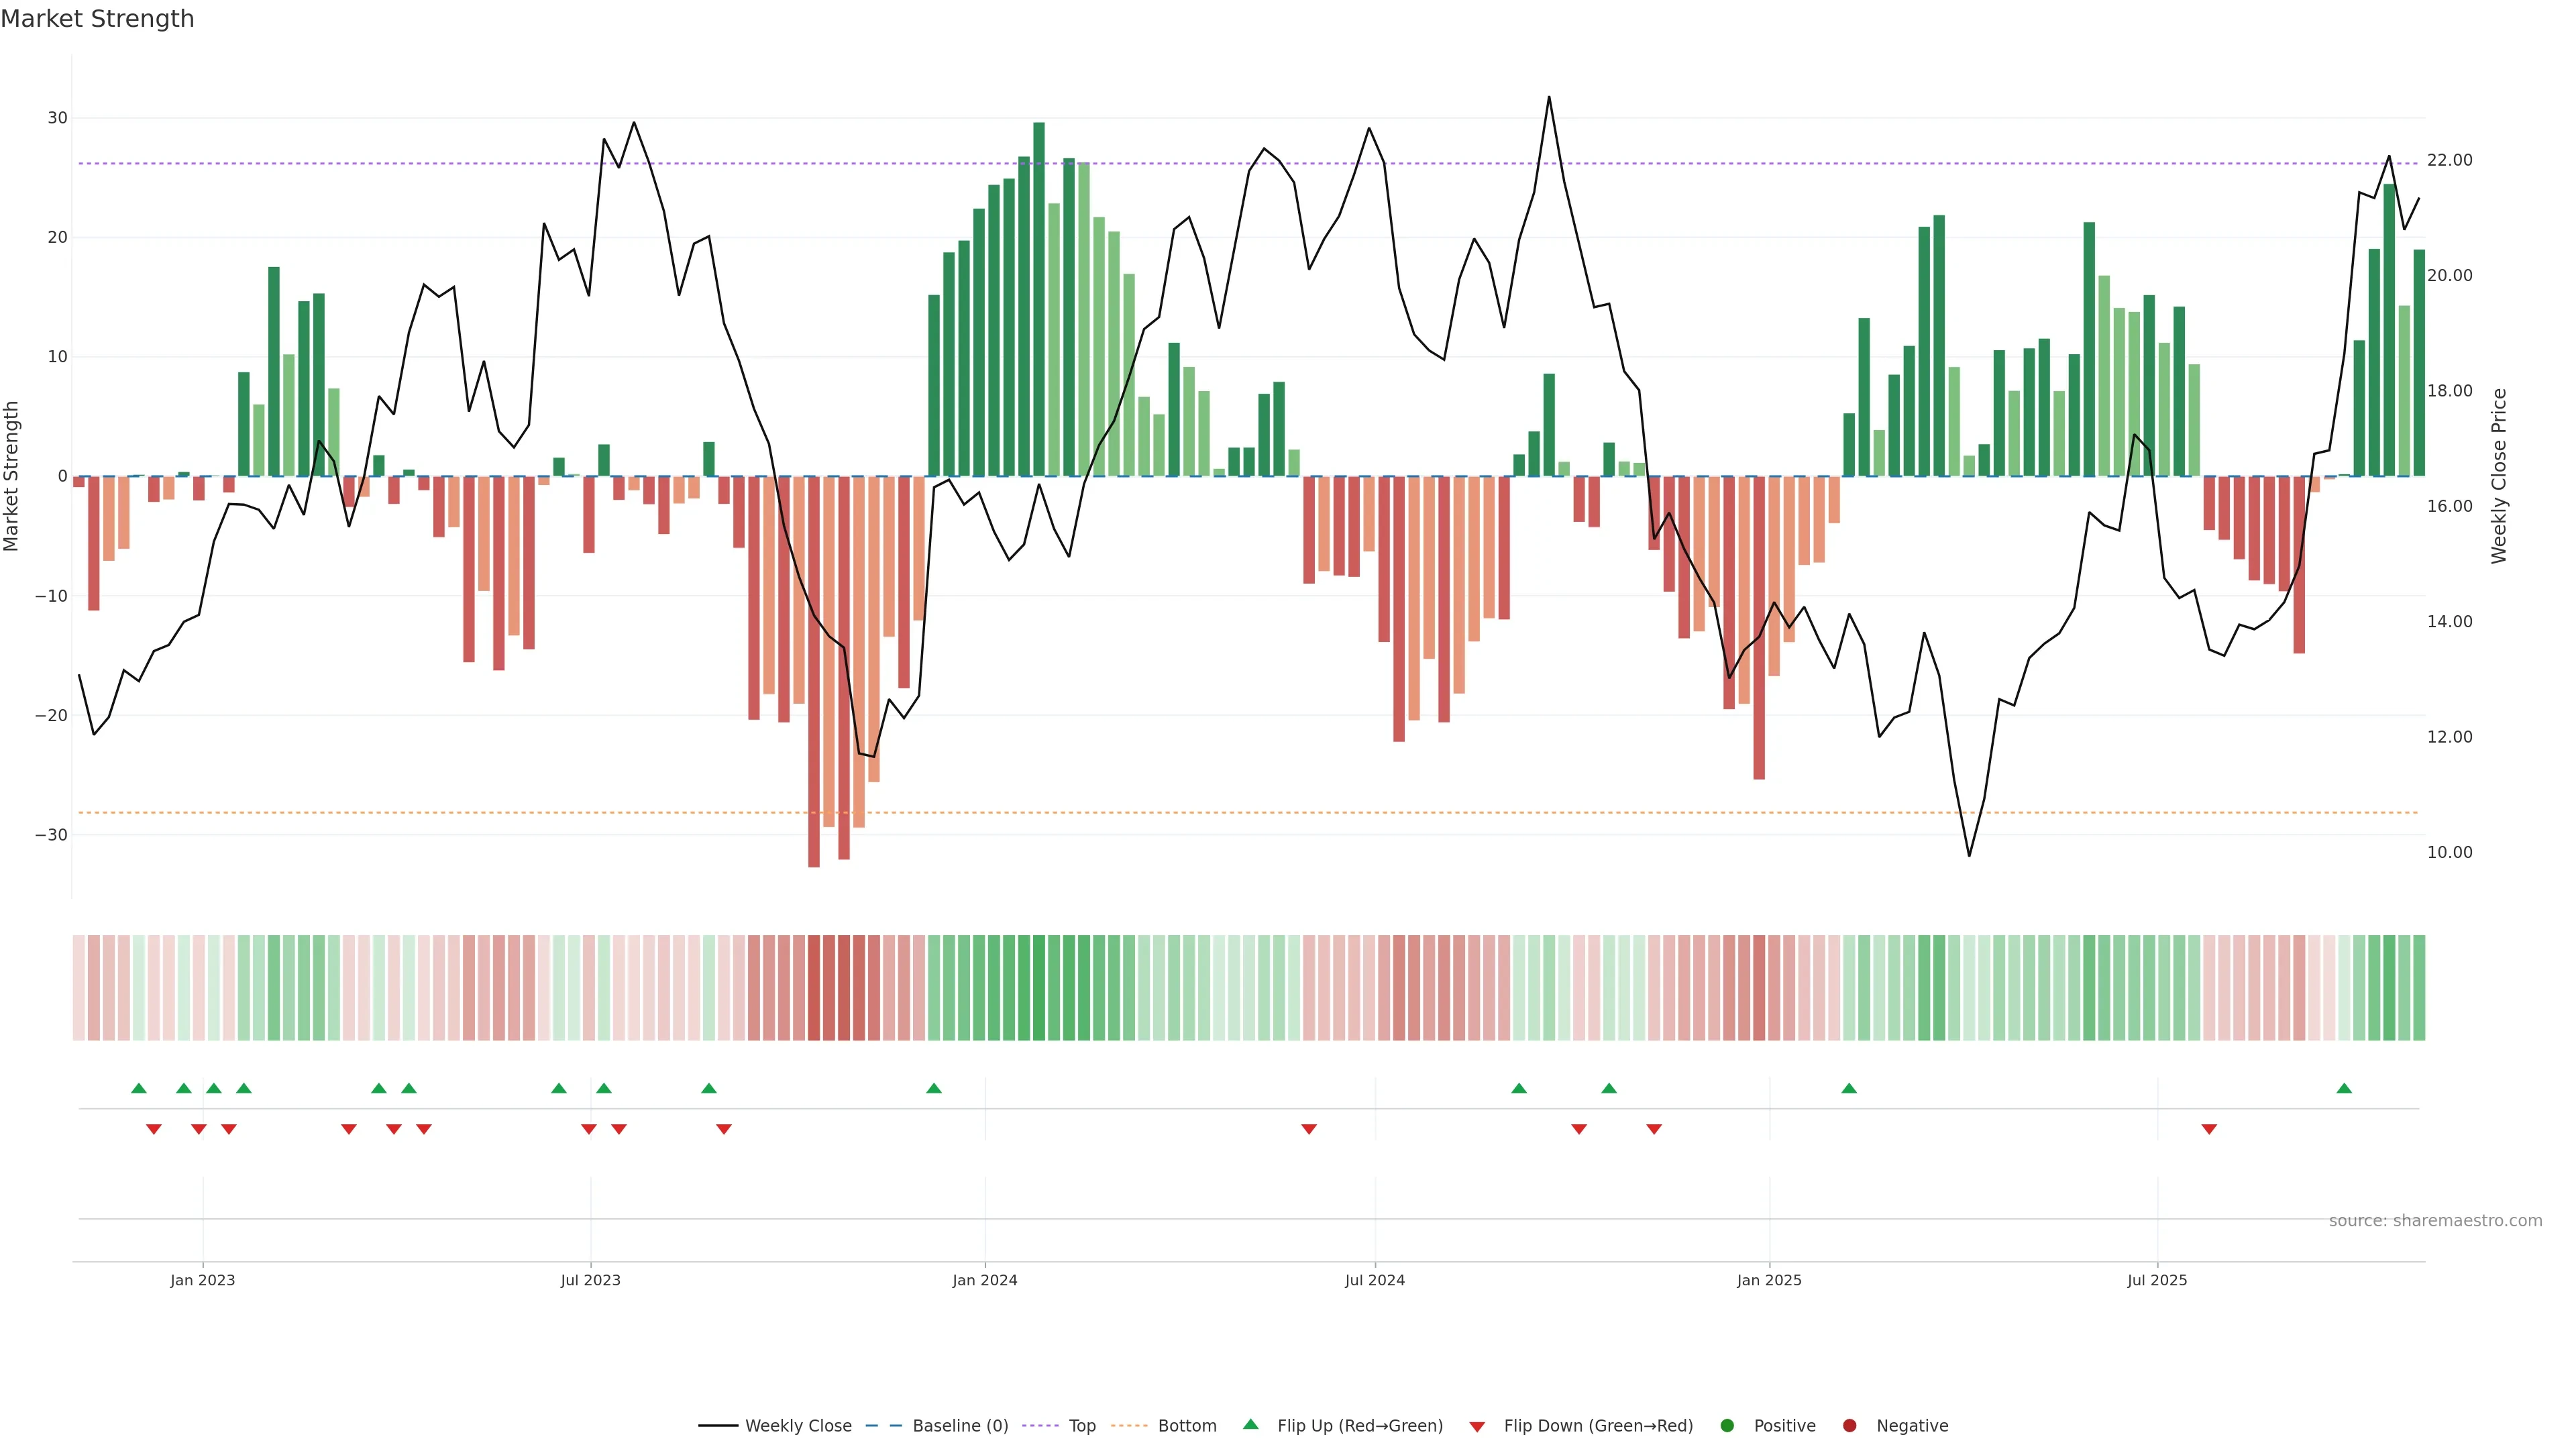Click Flip Up green triangle legend icon
The image size is (2576, 1449).
[x=1250, y=1425]
